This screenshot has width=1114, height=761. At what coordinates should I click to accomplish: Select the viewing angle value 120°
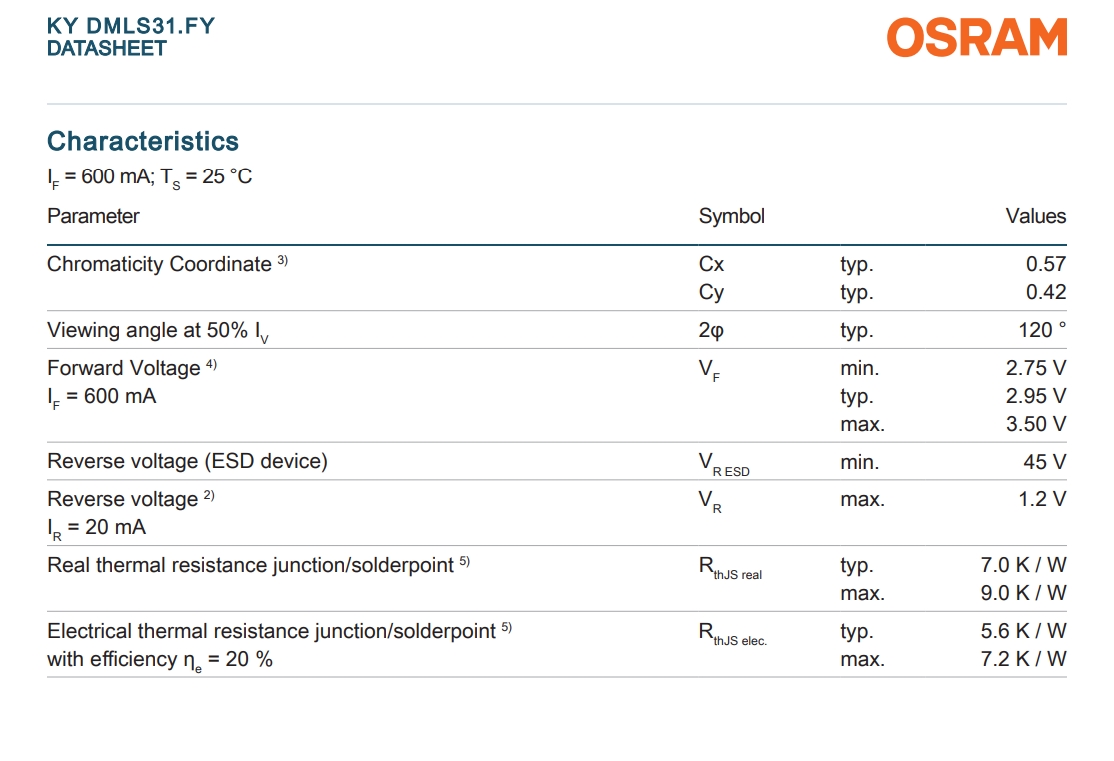[1042, 330]
